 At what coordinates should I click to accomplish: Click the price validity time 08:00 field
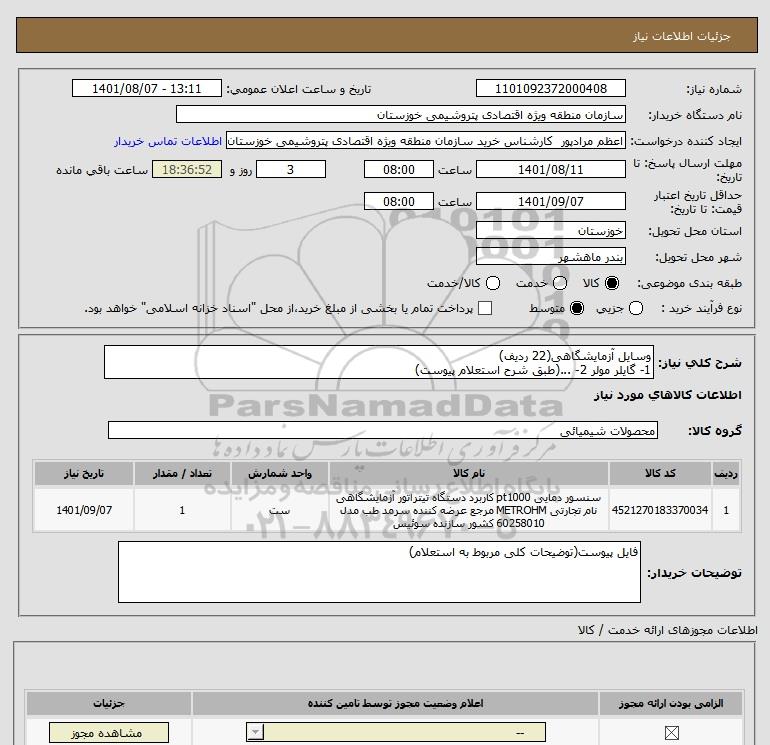[399, 201]
